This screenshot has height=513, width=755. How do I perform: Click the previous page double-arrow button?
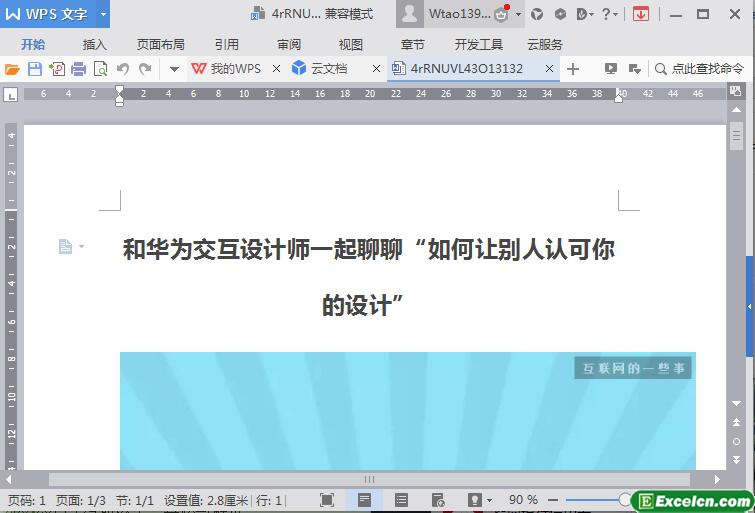[x=736, y=422]
